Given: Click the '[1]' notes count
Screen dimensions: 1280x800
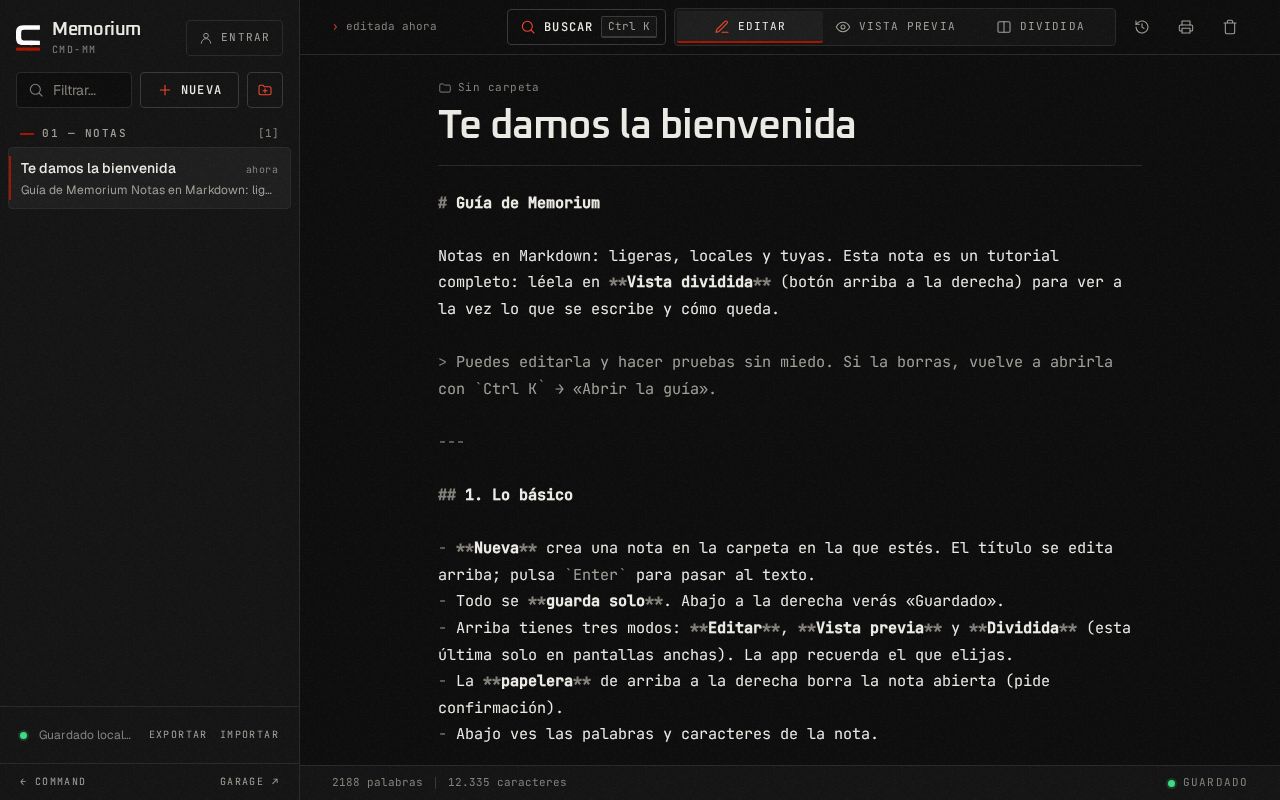Looking at the screenshot, I should 268,133.
